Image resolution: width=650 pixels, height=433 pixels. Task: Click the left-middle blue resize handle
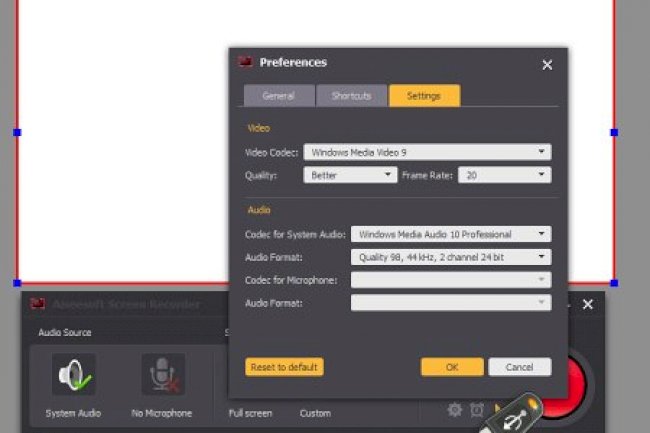point(17,132)
